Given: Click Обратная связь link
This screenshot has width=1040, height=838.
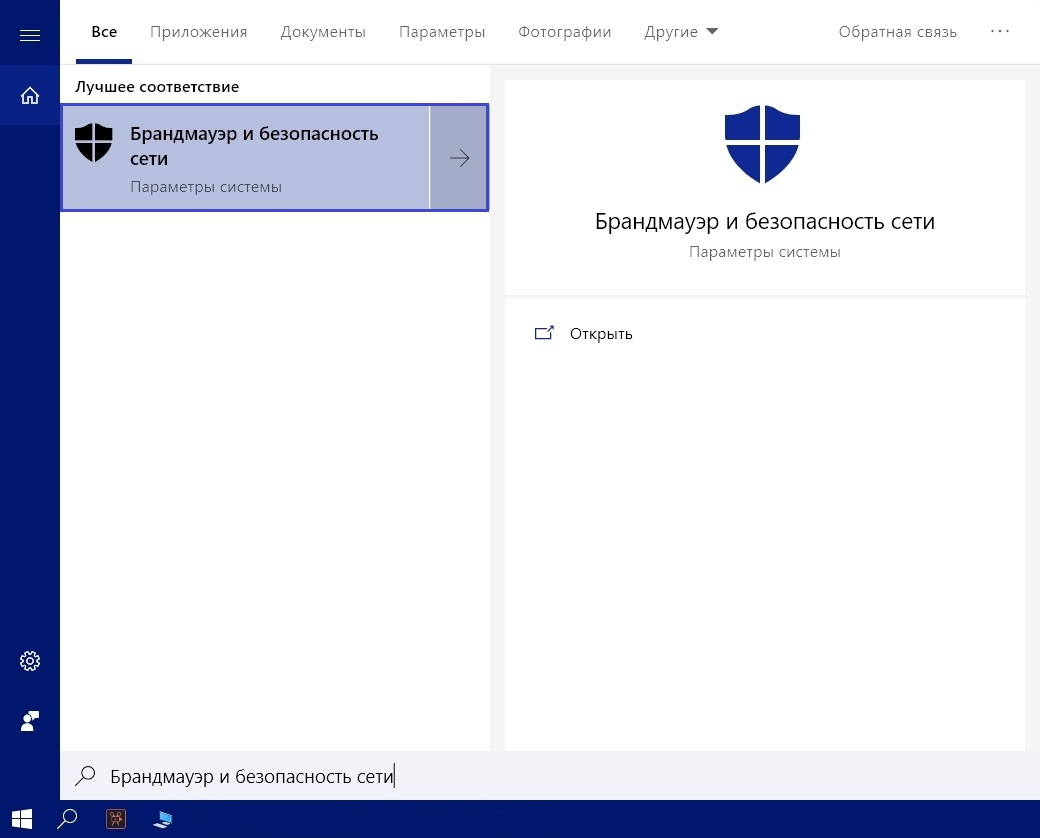Looking at the screenshot, I should [897, 32].
